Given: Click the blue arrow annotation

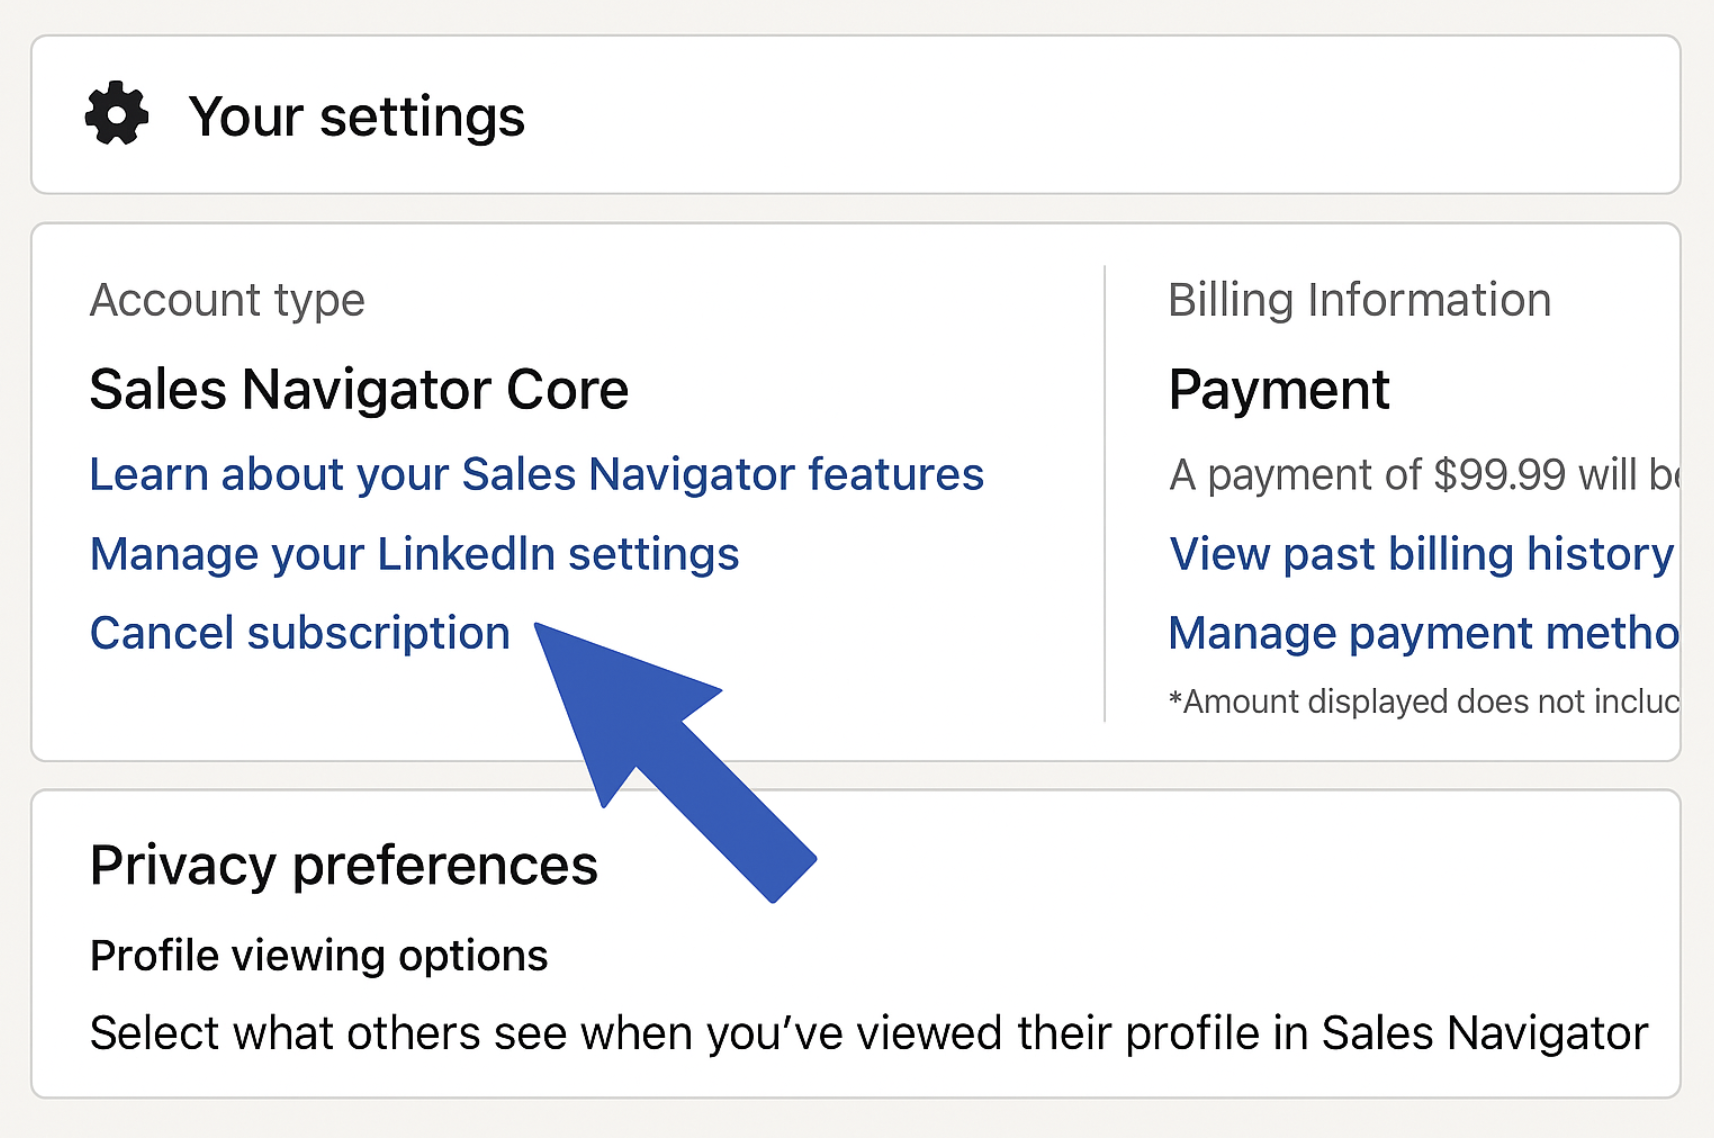Looking at the screenshot, I should tap(675, 760).
